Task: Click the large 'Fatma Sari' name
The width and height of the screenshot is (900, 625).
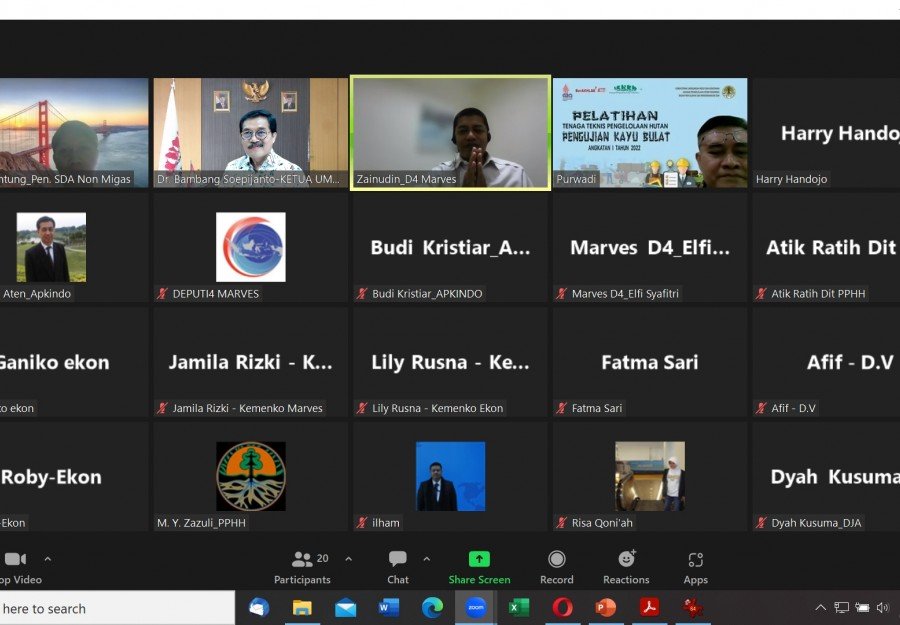Action: [650, 362]
